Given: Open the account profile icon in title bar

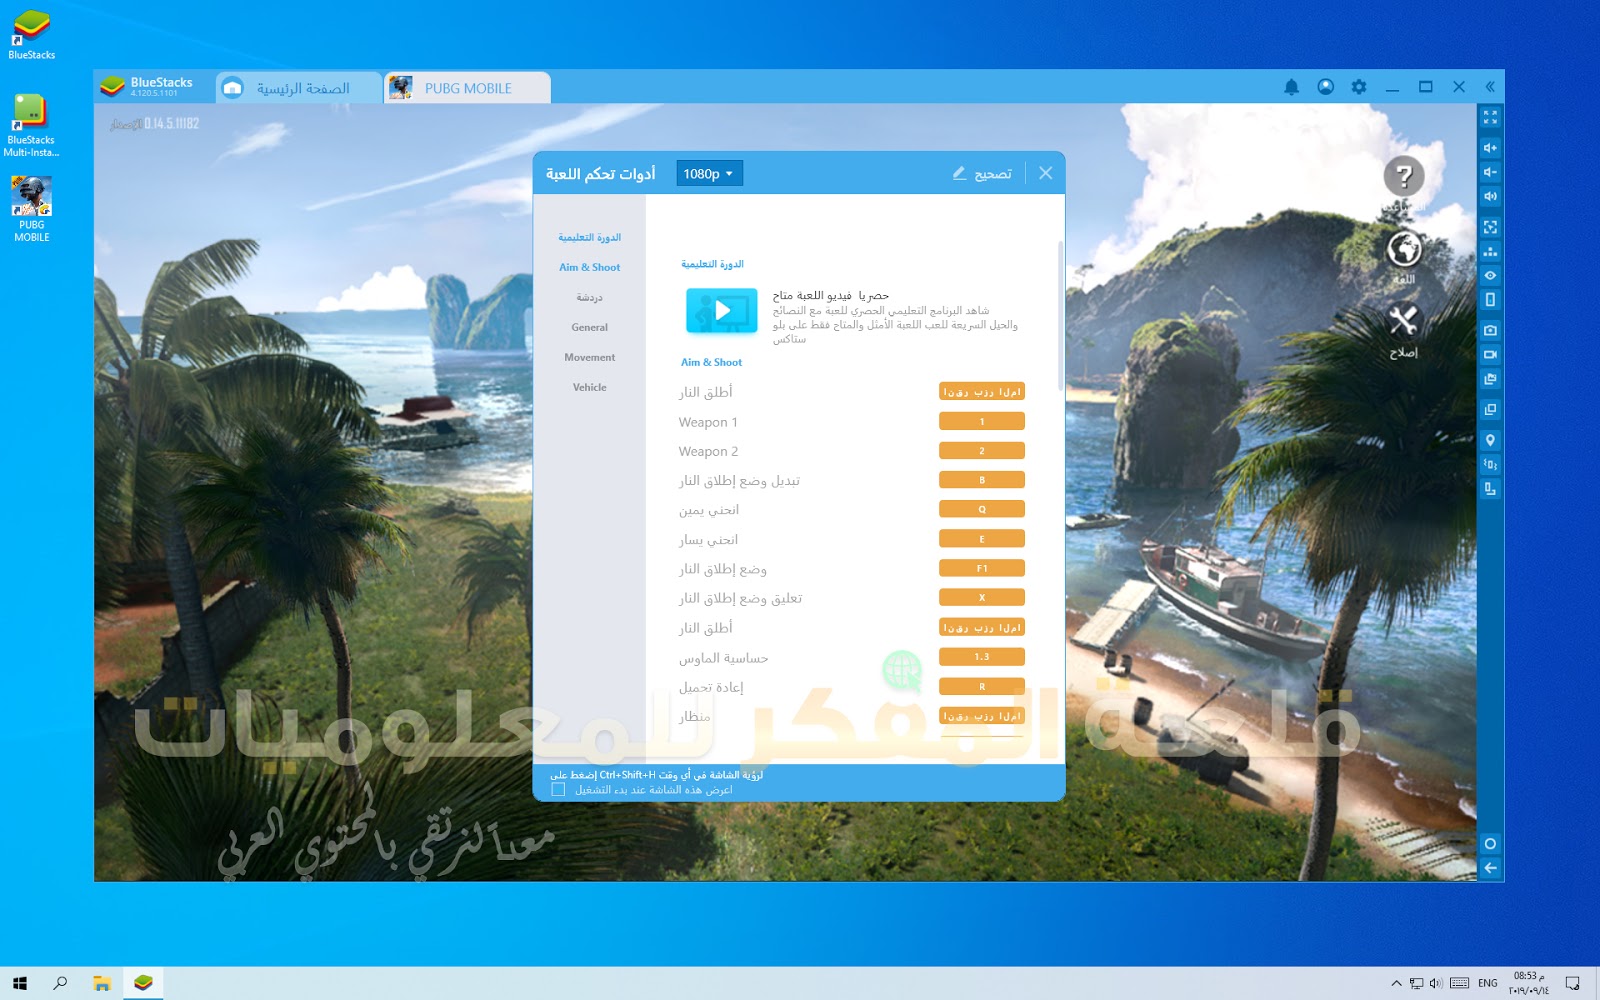Looking at the screenshot, I should [x=1325, y=87].
